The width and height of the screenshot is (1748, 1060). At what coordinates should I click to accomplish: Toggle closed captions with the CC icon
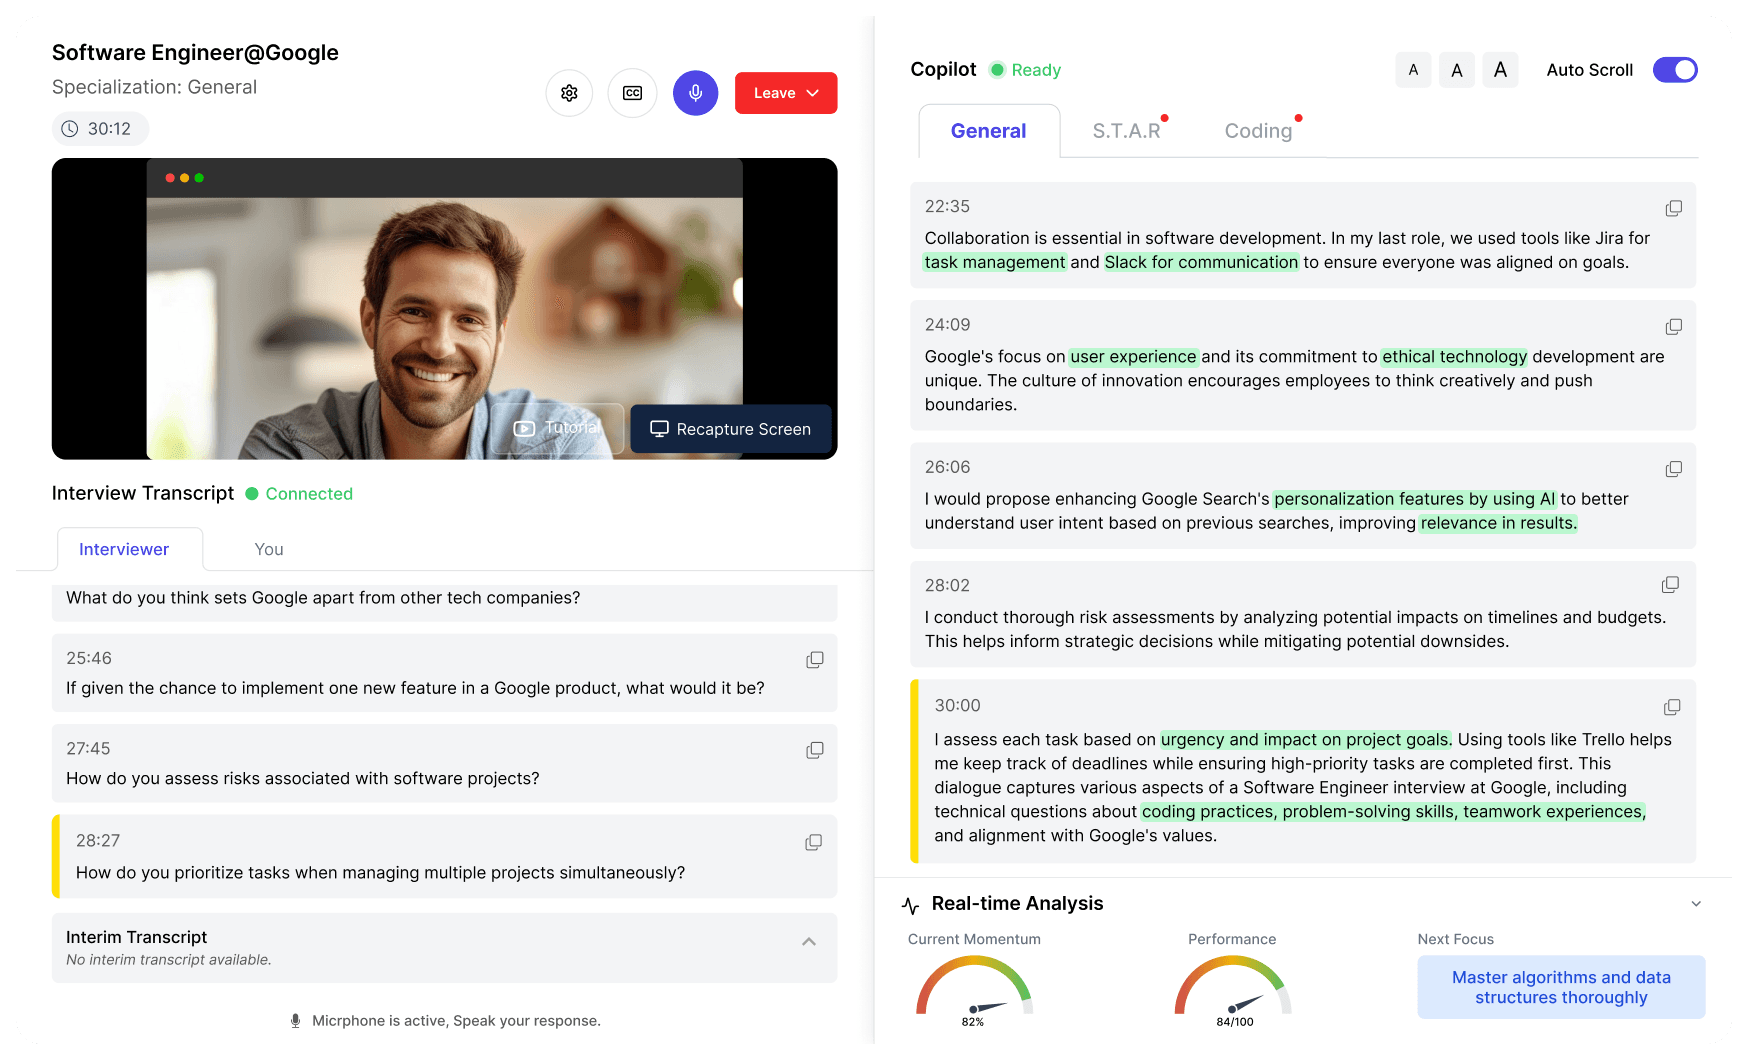point(632,93)
